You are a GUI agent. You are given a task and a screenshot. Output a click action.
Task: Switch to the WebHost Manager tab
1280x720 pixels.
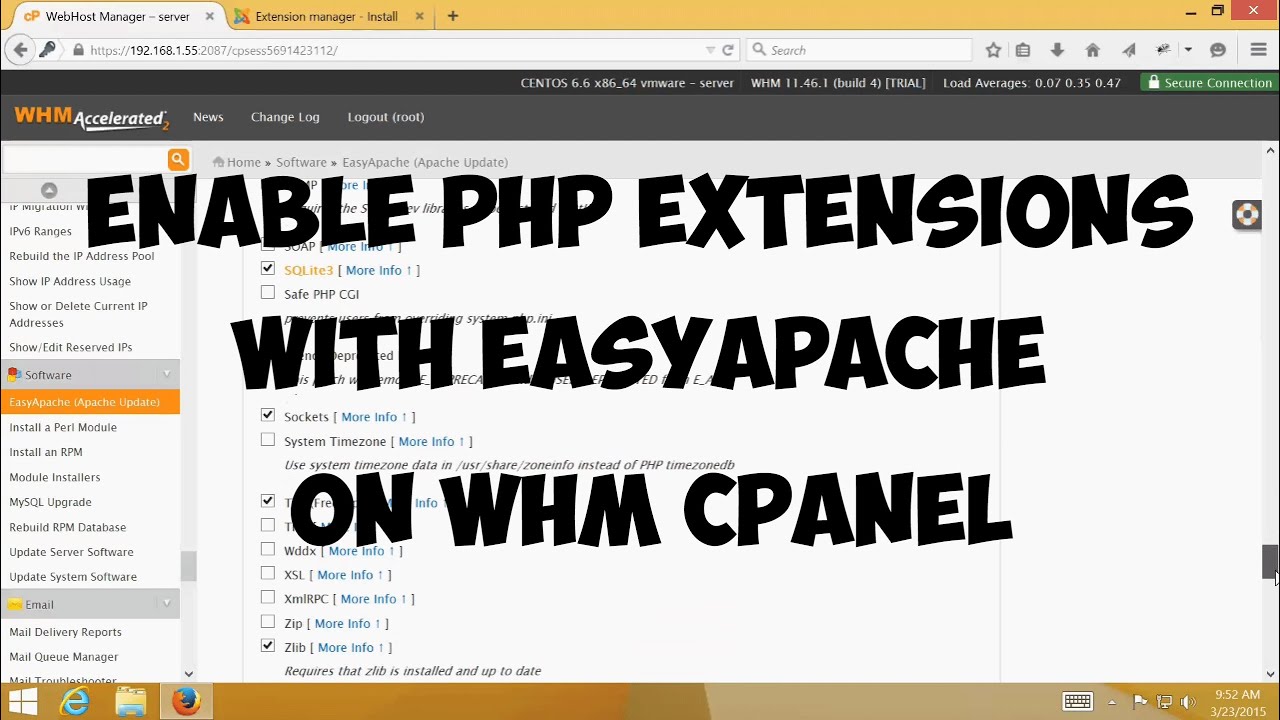118,16
